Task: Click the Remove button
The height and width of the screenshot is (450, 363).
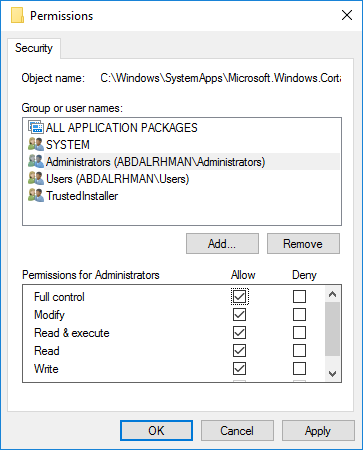Action: point(303,244)
